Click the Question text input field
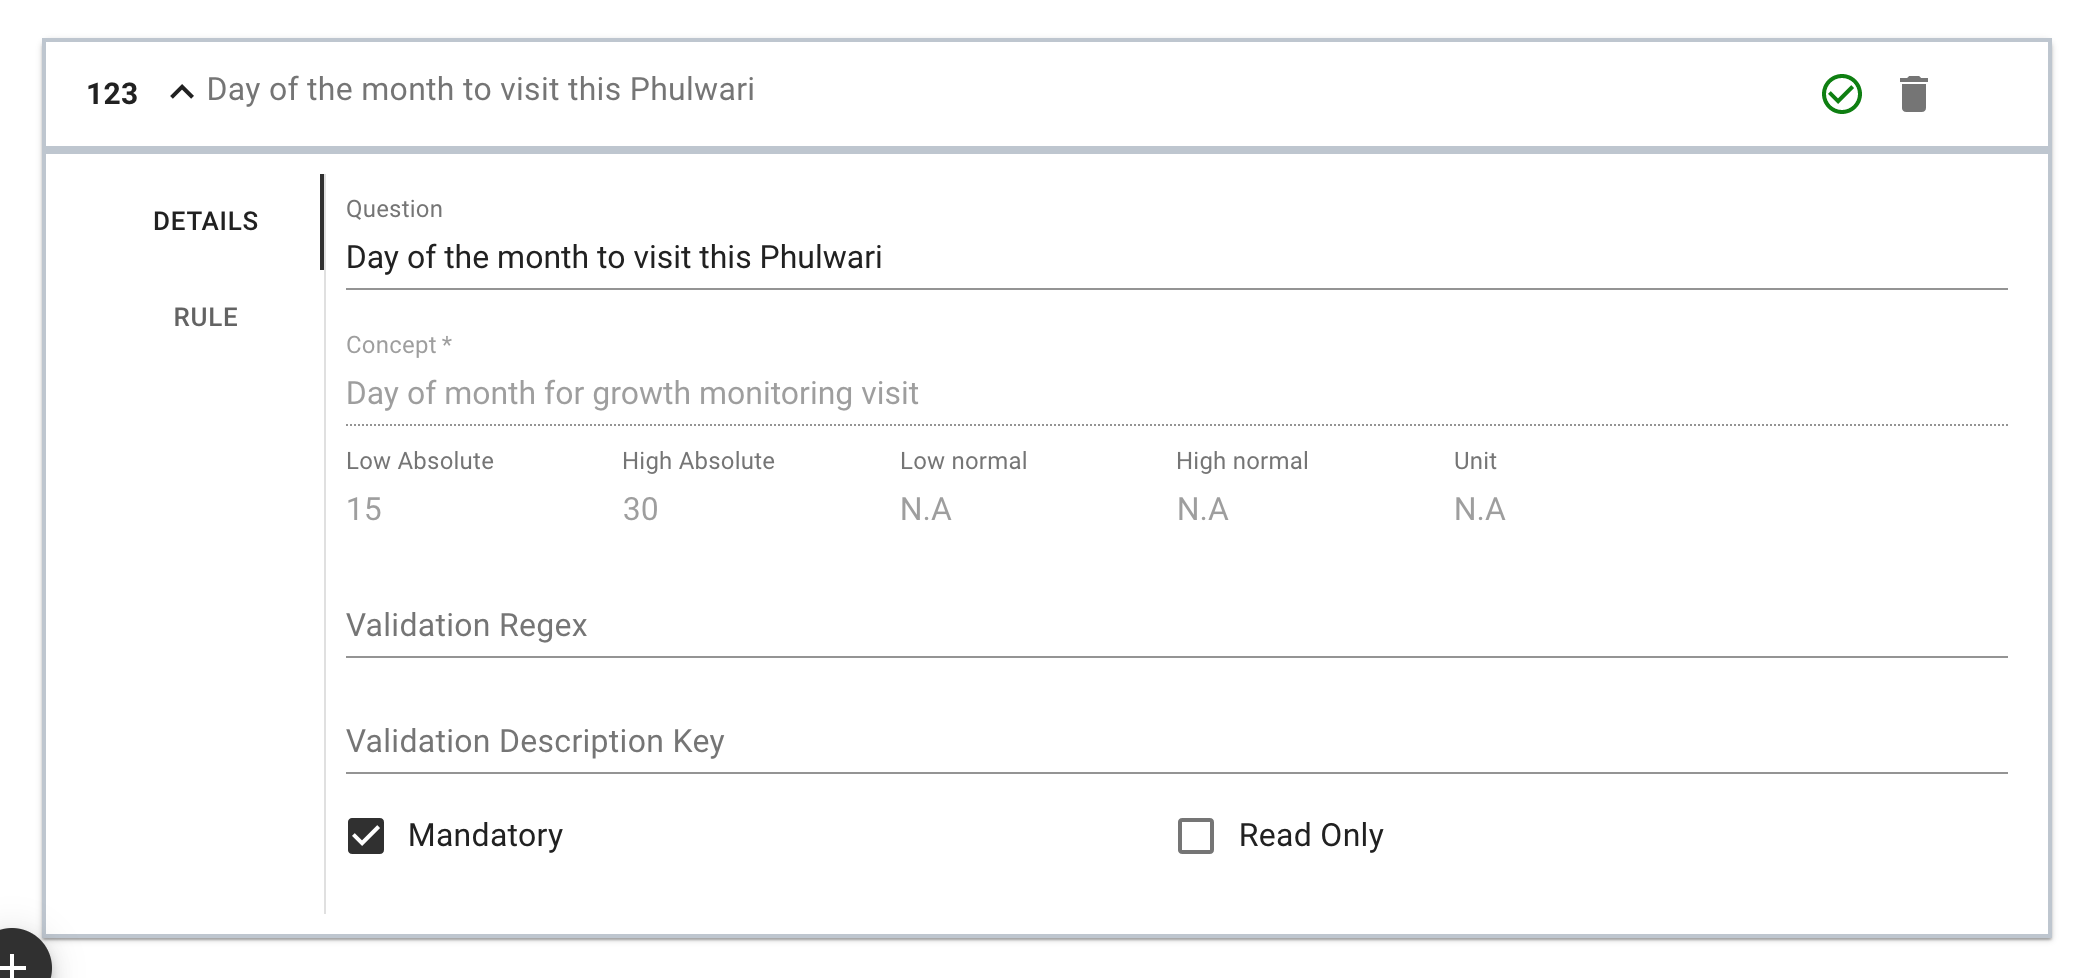The width and height of the screenshot is (2090, 978). click(x=1175, y=258)
